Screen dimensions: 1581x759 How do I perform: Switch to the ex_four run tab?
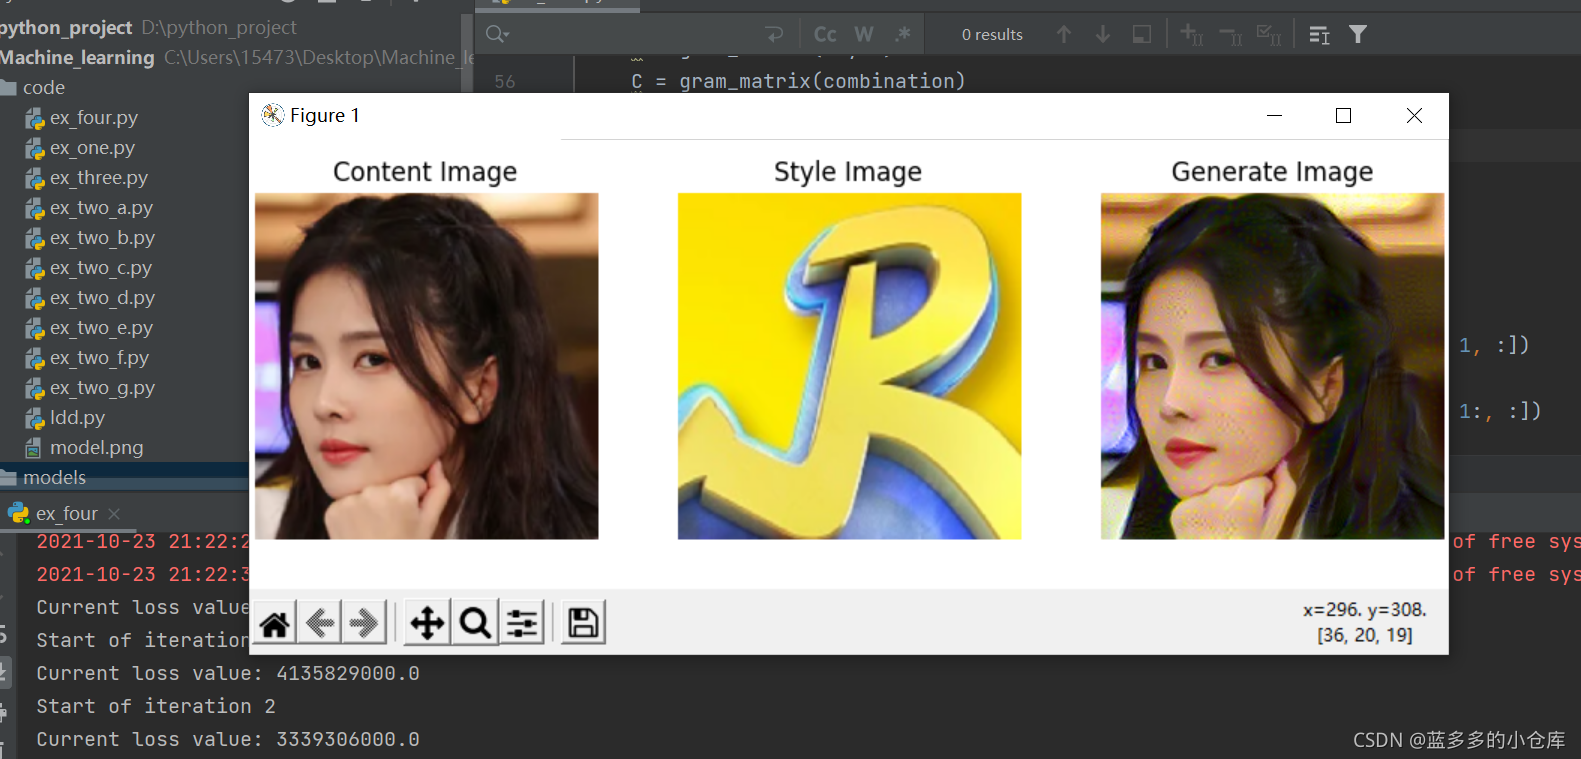pos(66,514)
